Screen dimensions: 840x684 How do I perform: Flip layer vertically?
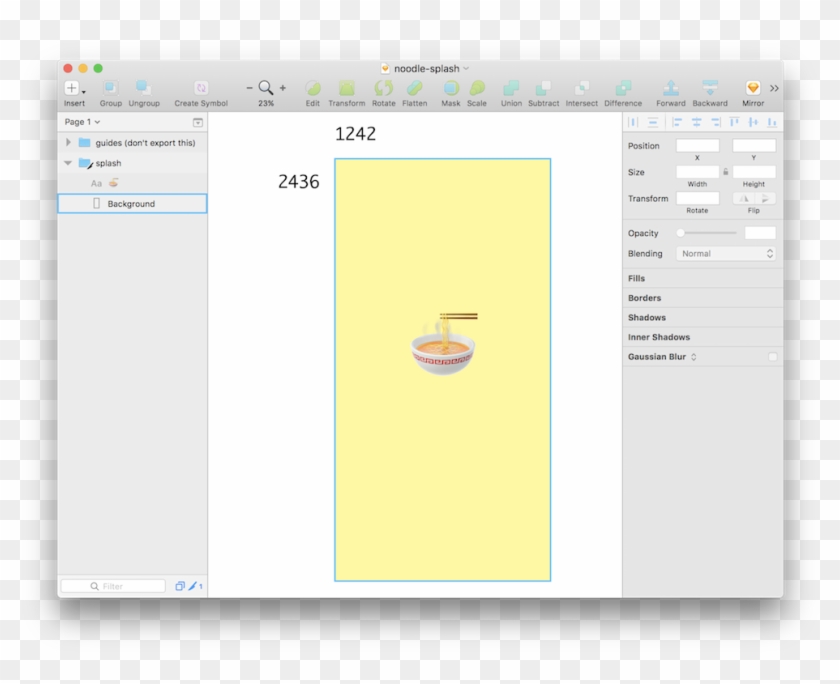tap(765, 198)
